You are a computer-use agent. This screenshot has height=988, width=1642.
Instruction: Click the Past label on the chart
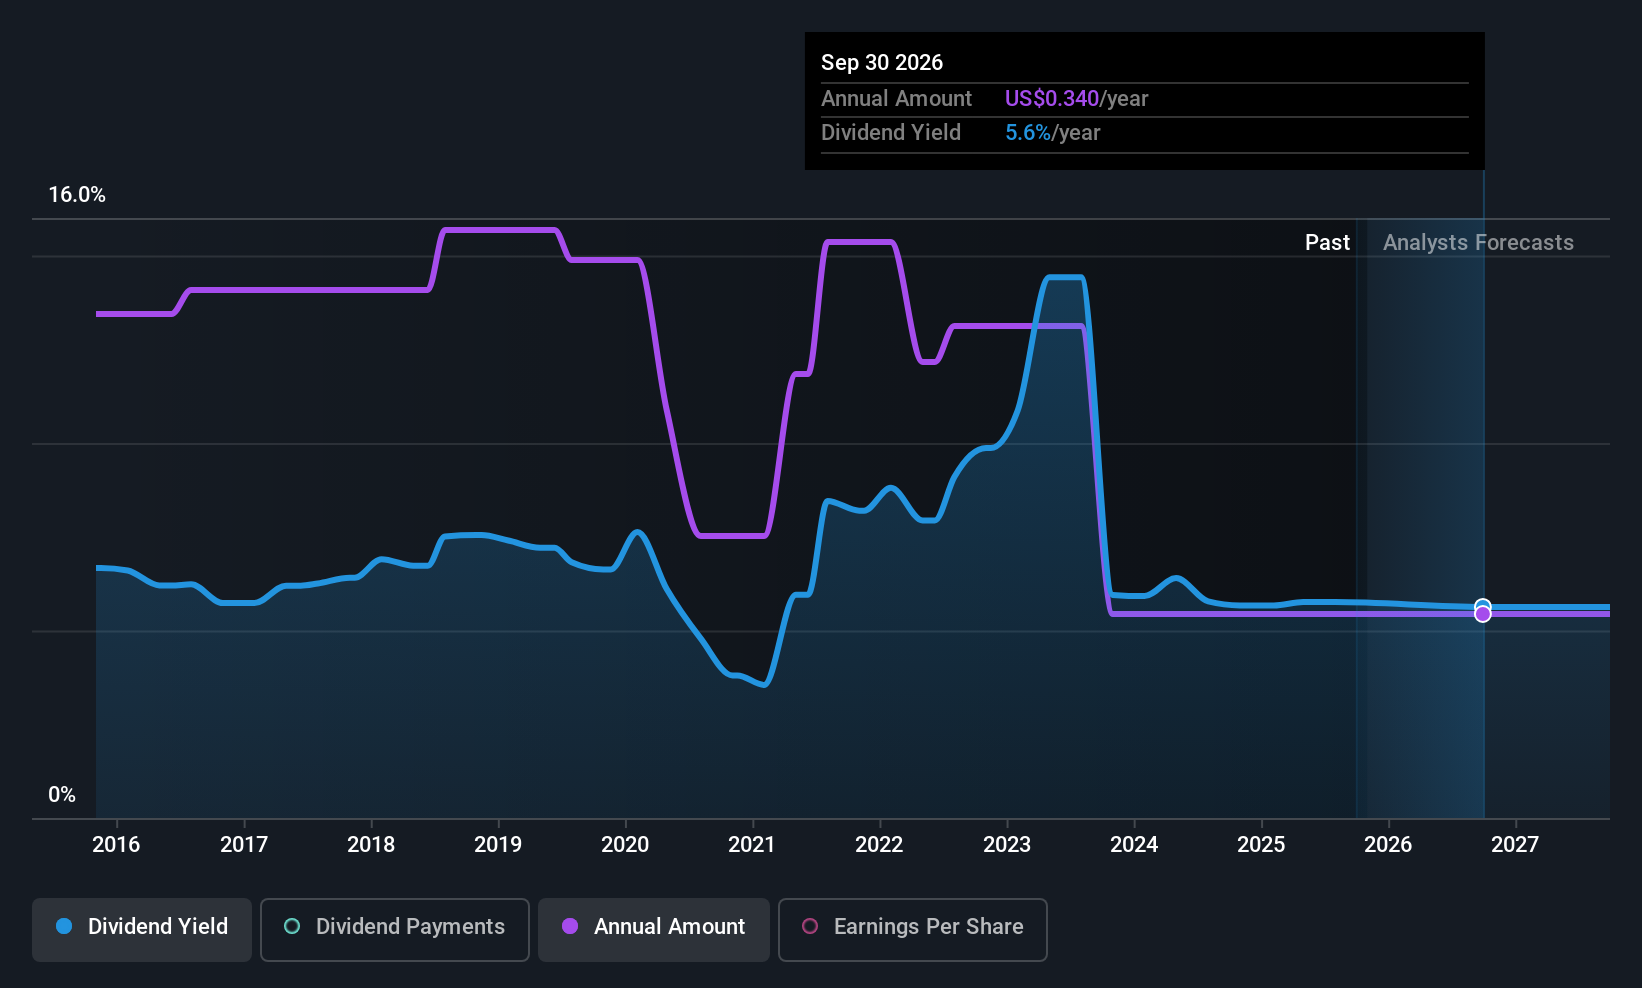tap(1327, 243)
